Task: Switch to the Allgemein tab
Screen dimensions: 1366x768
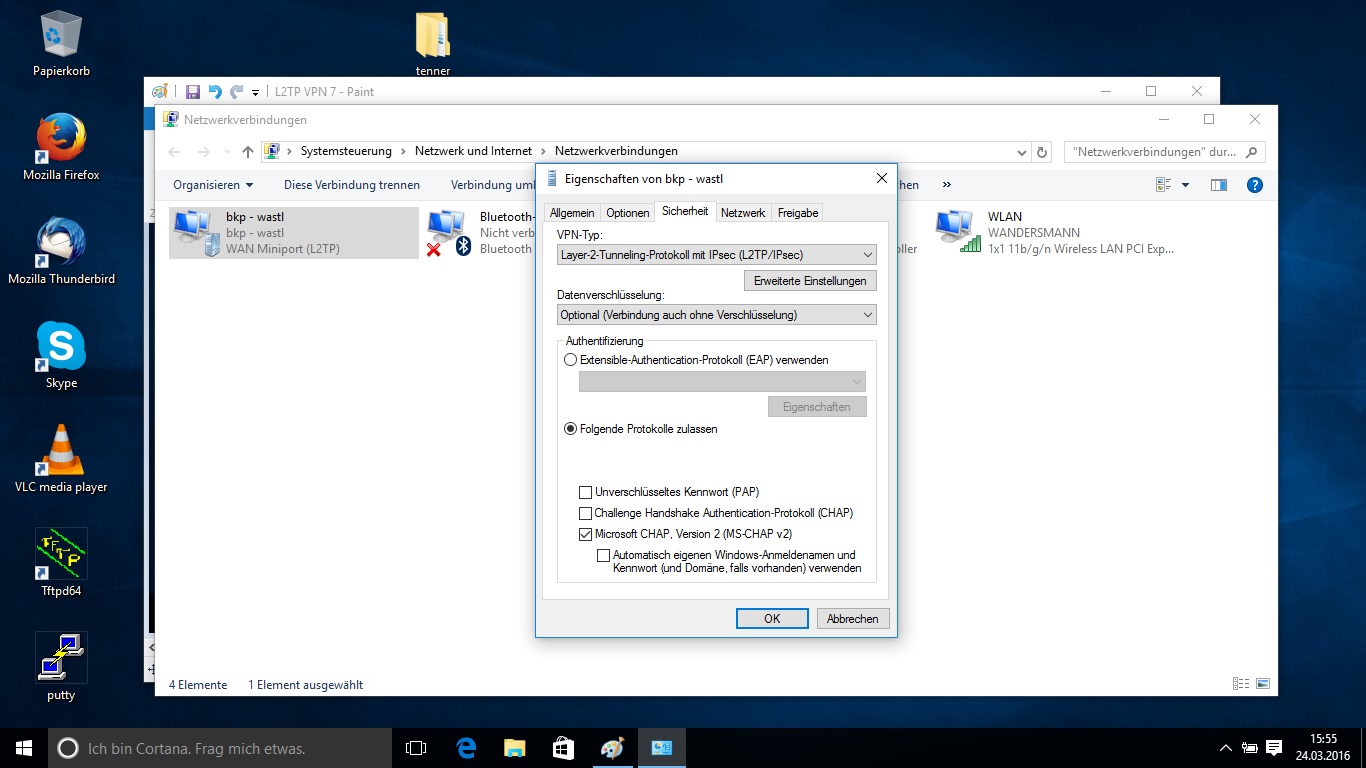Action: [572, 213]
